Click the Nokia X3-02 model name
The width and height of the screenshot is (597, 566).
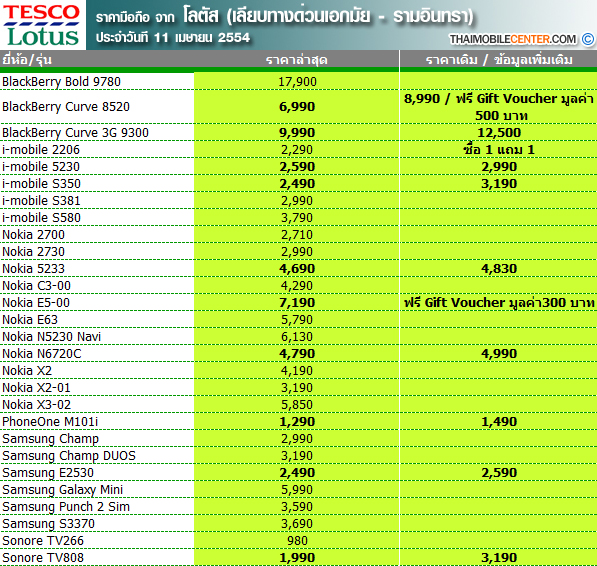pyautogui.click(x=37, y=405)
